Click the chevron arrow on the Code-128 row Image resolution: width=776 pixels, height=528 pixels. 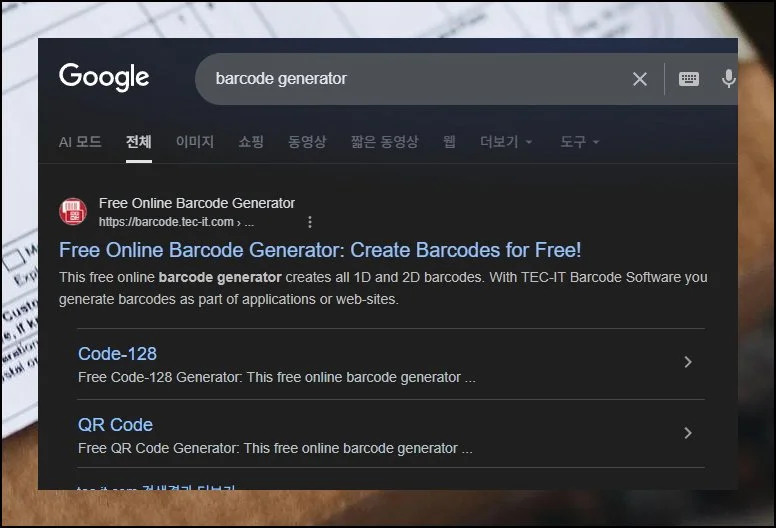687,362
